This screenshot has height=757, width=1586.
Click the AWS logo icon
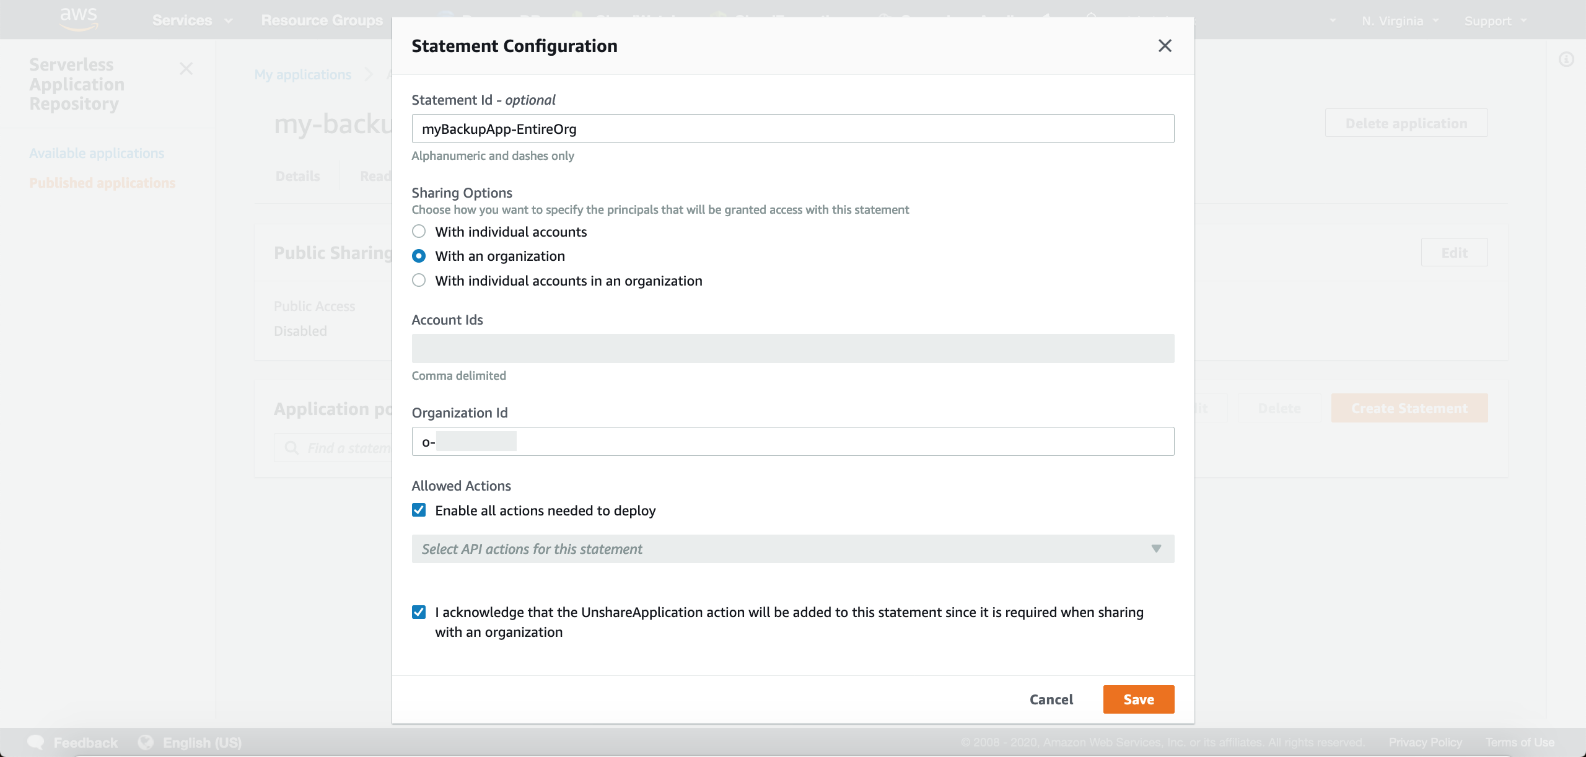tap(78, 19)
